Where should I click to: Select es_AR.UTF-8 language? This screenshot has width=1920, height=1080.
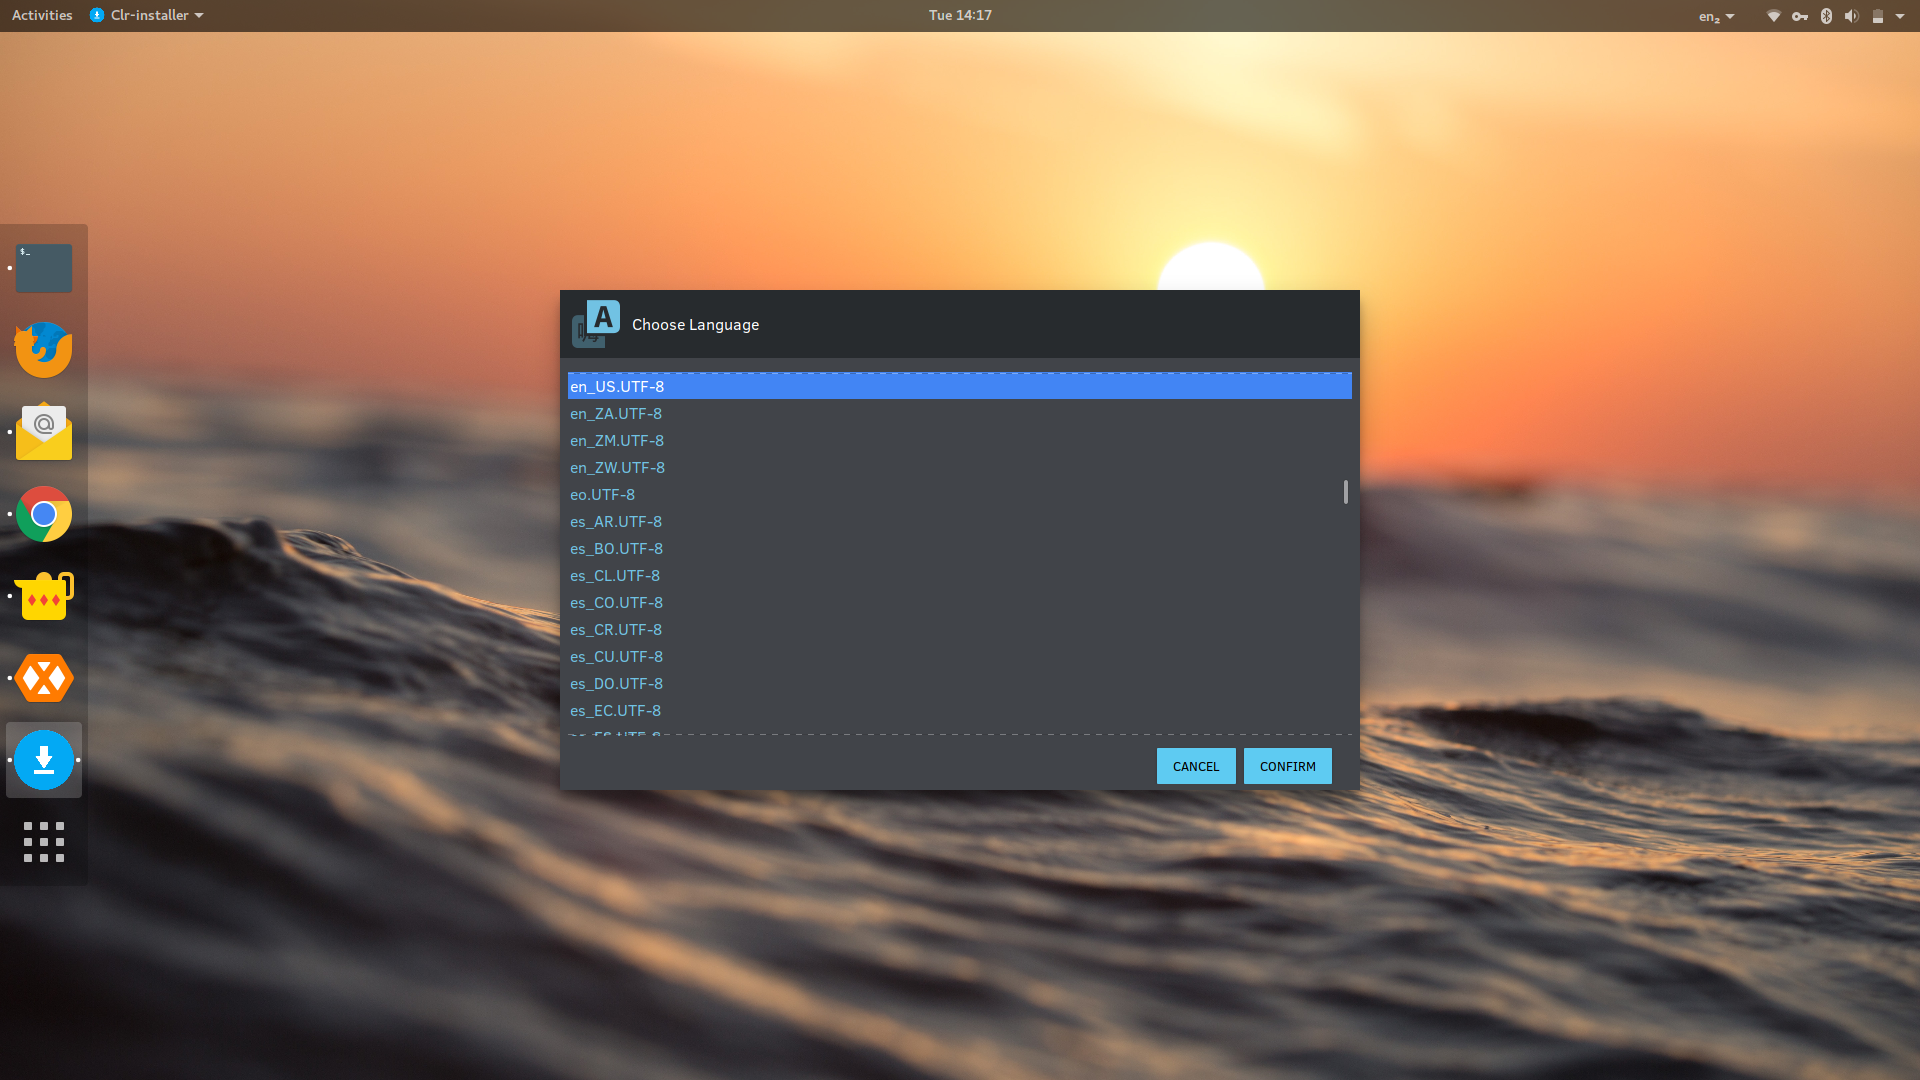click(960, 521)
